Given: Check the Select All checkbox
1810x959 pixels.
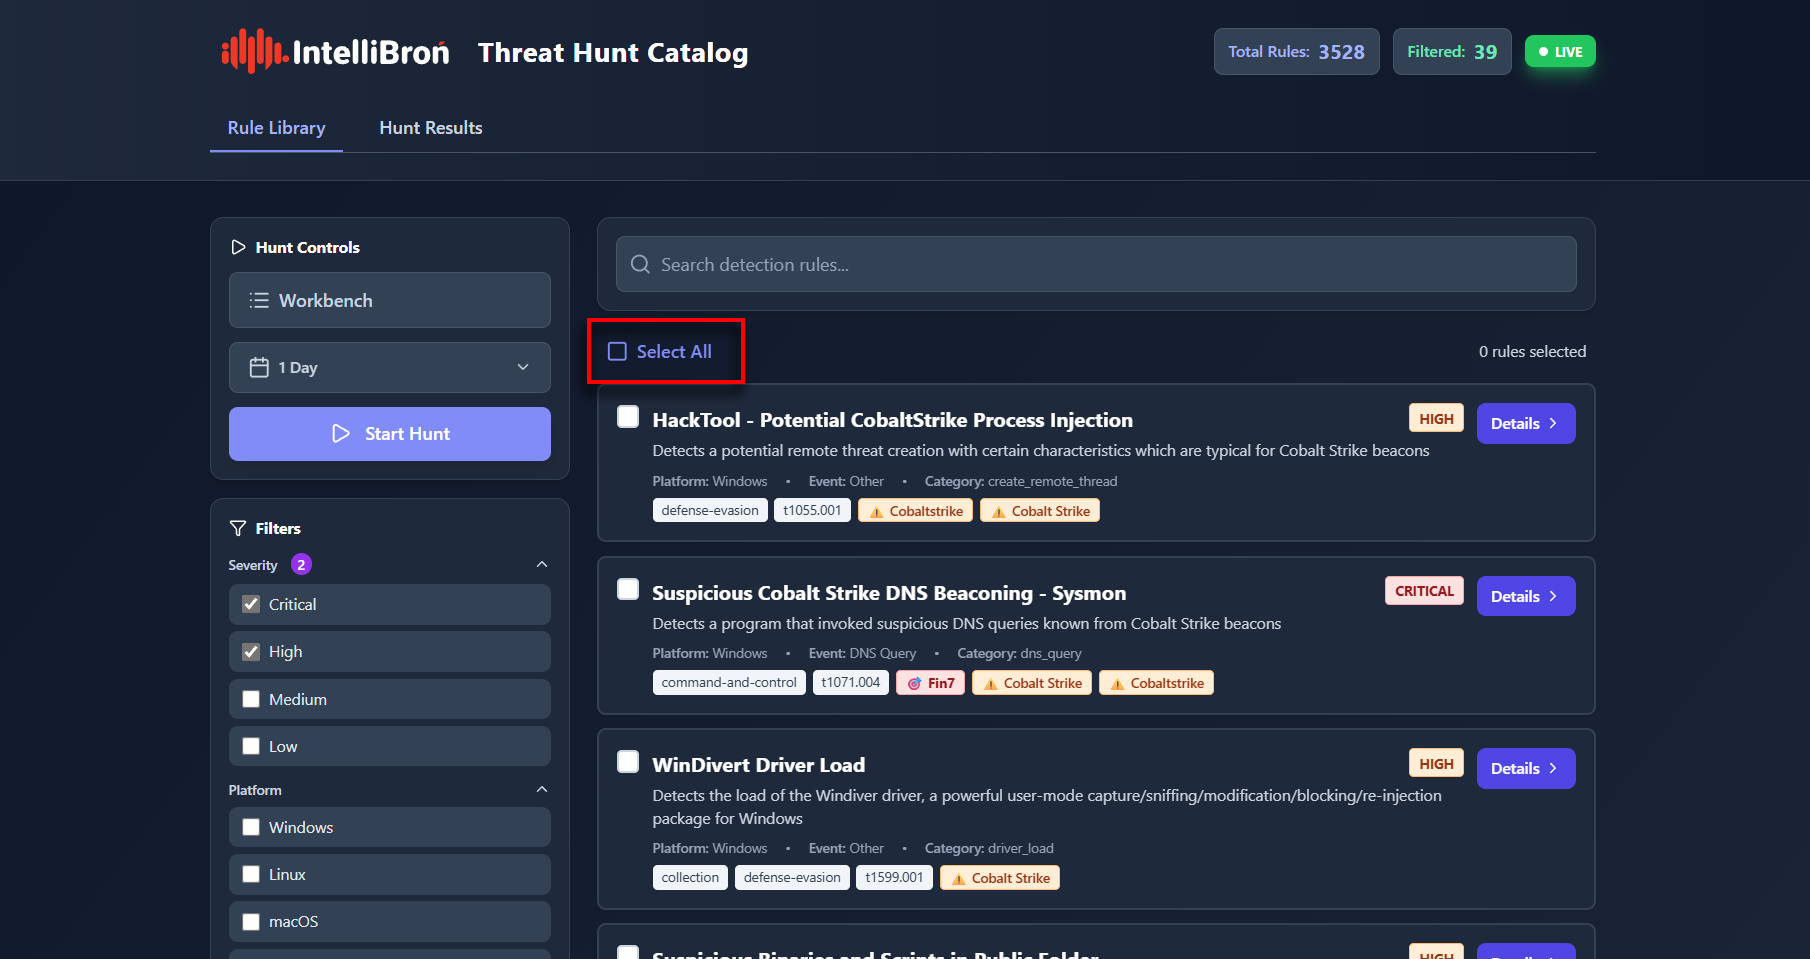Looking at the screenshot, I should (x=618, y=352).
